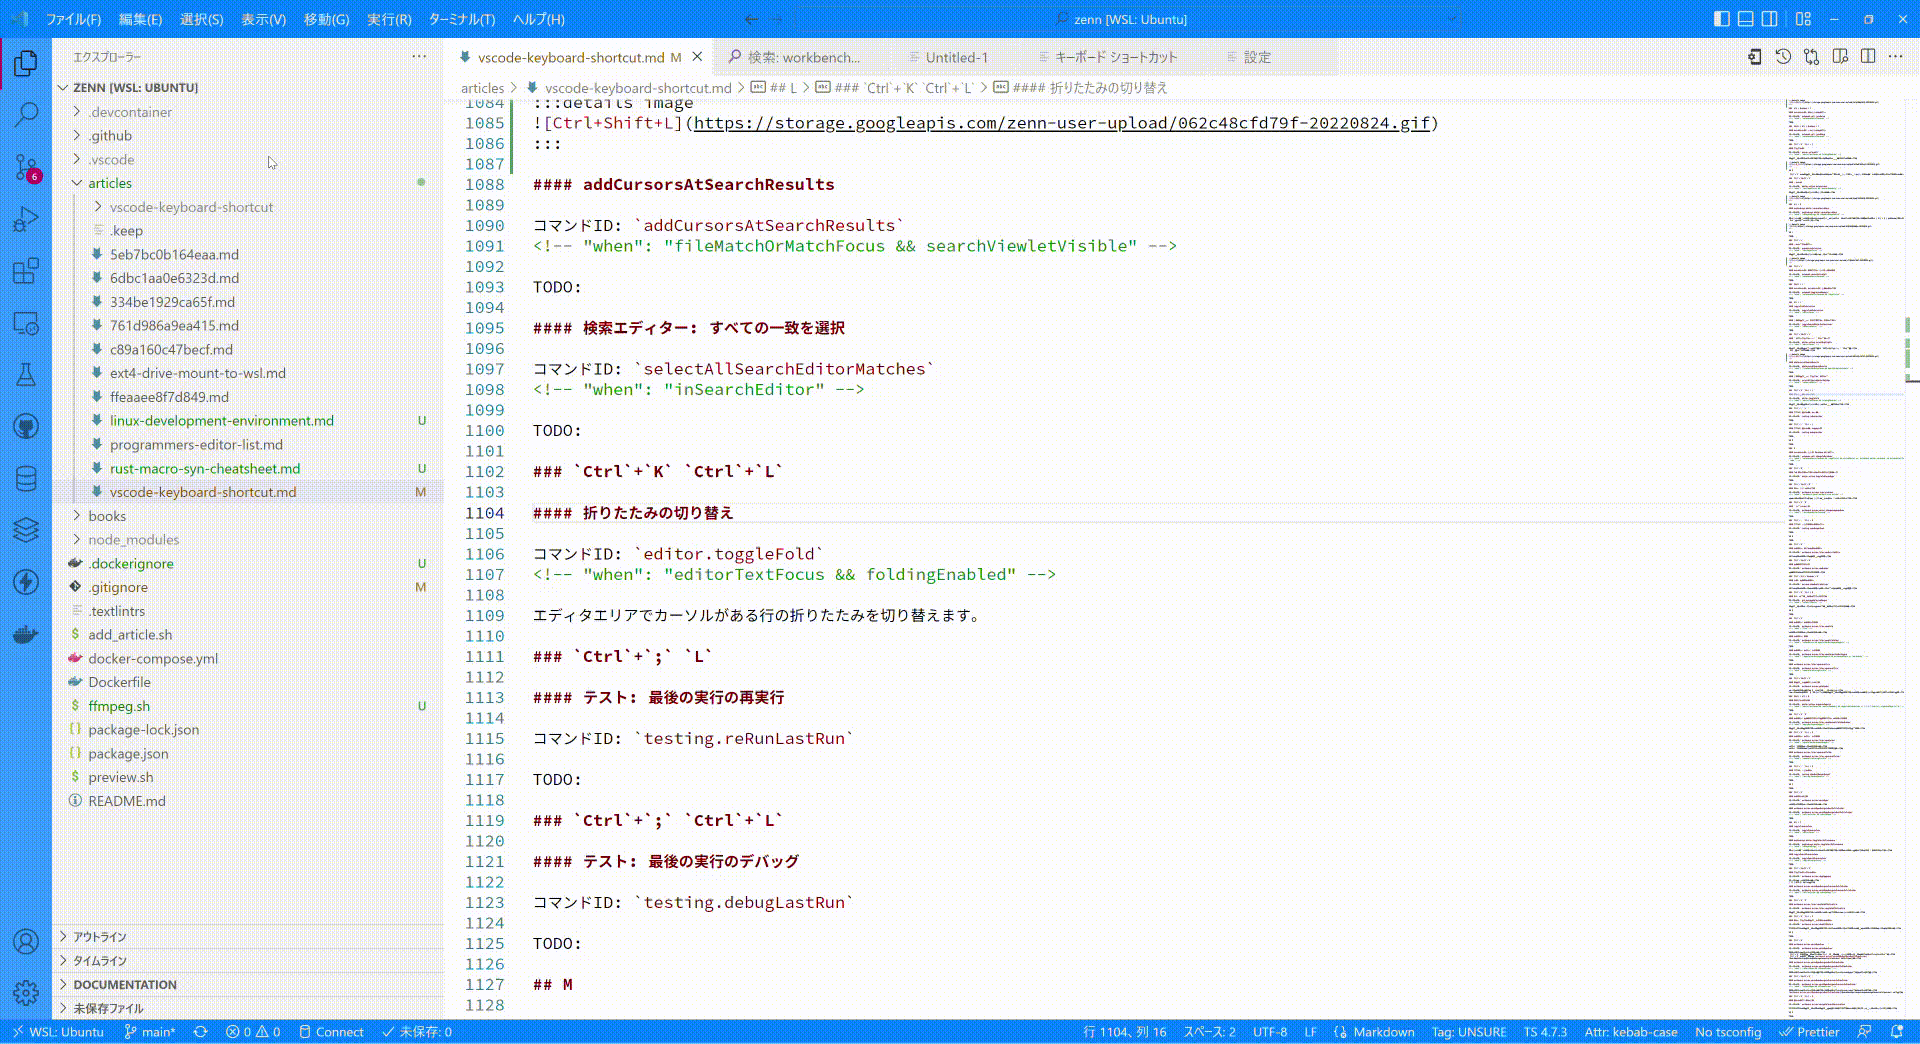Expand the .devcontainer folder
Image resolution: width=1920 pixels, height=1044 pixels.
pos(129,112)
